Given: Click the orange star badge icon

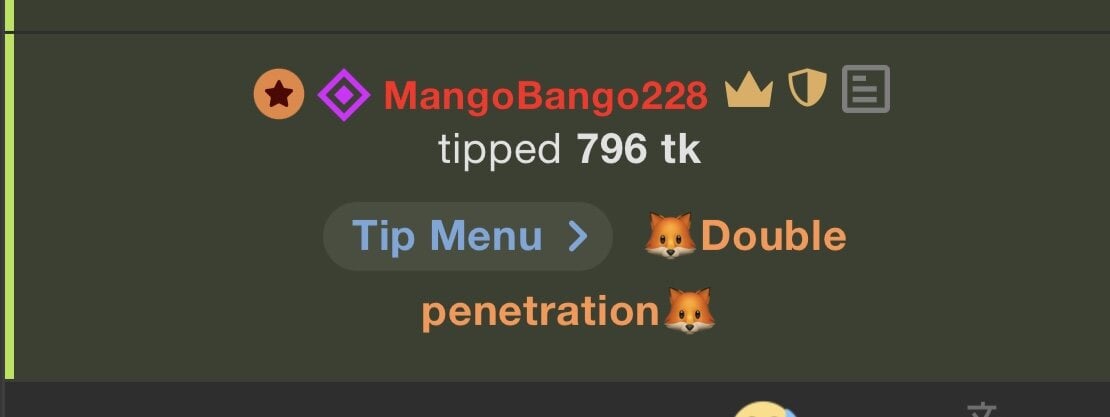Looking at the screenshot, I should (279, 93).
